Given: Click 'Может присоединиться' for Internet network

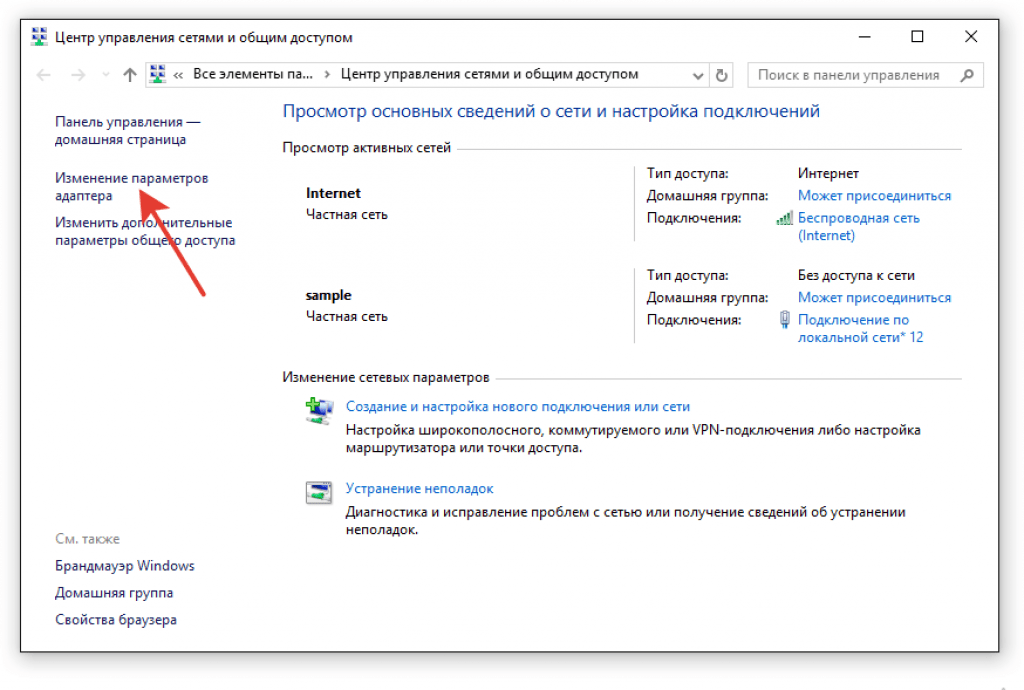Looking at the screenshot, I should point(874,195).
